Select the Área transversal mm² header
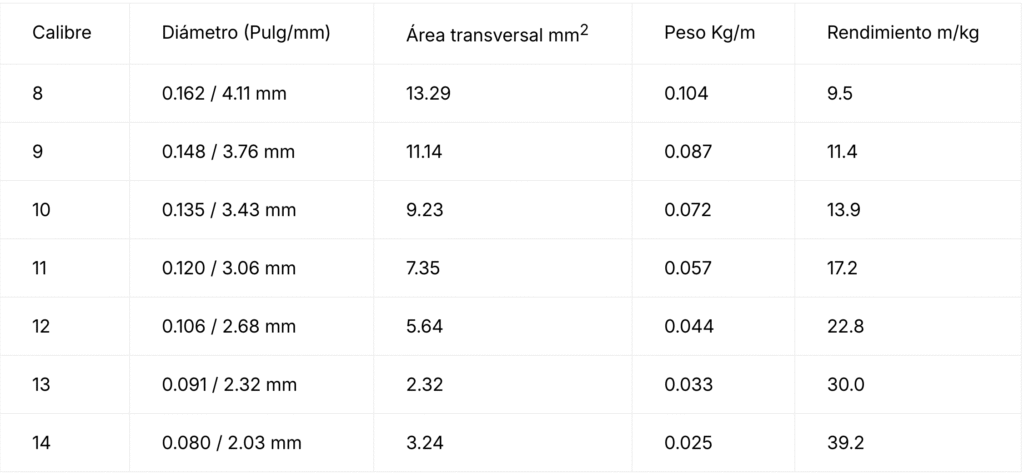The height and width of the screenshot is (475, 1024). tap(497, 33)
